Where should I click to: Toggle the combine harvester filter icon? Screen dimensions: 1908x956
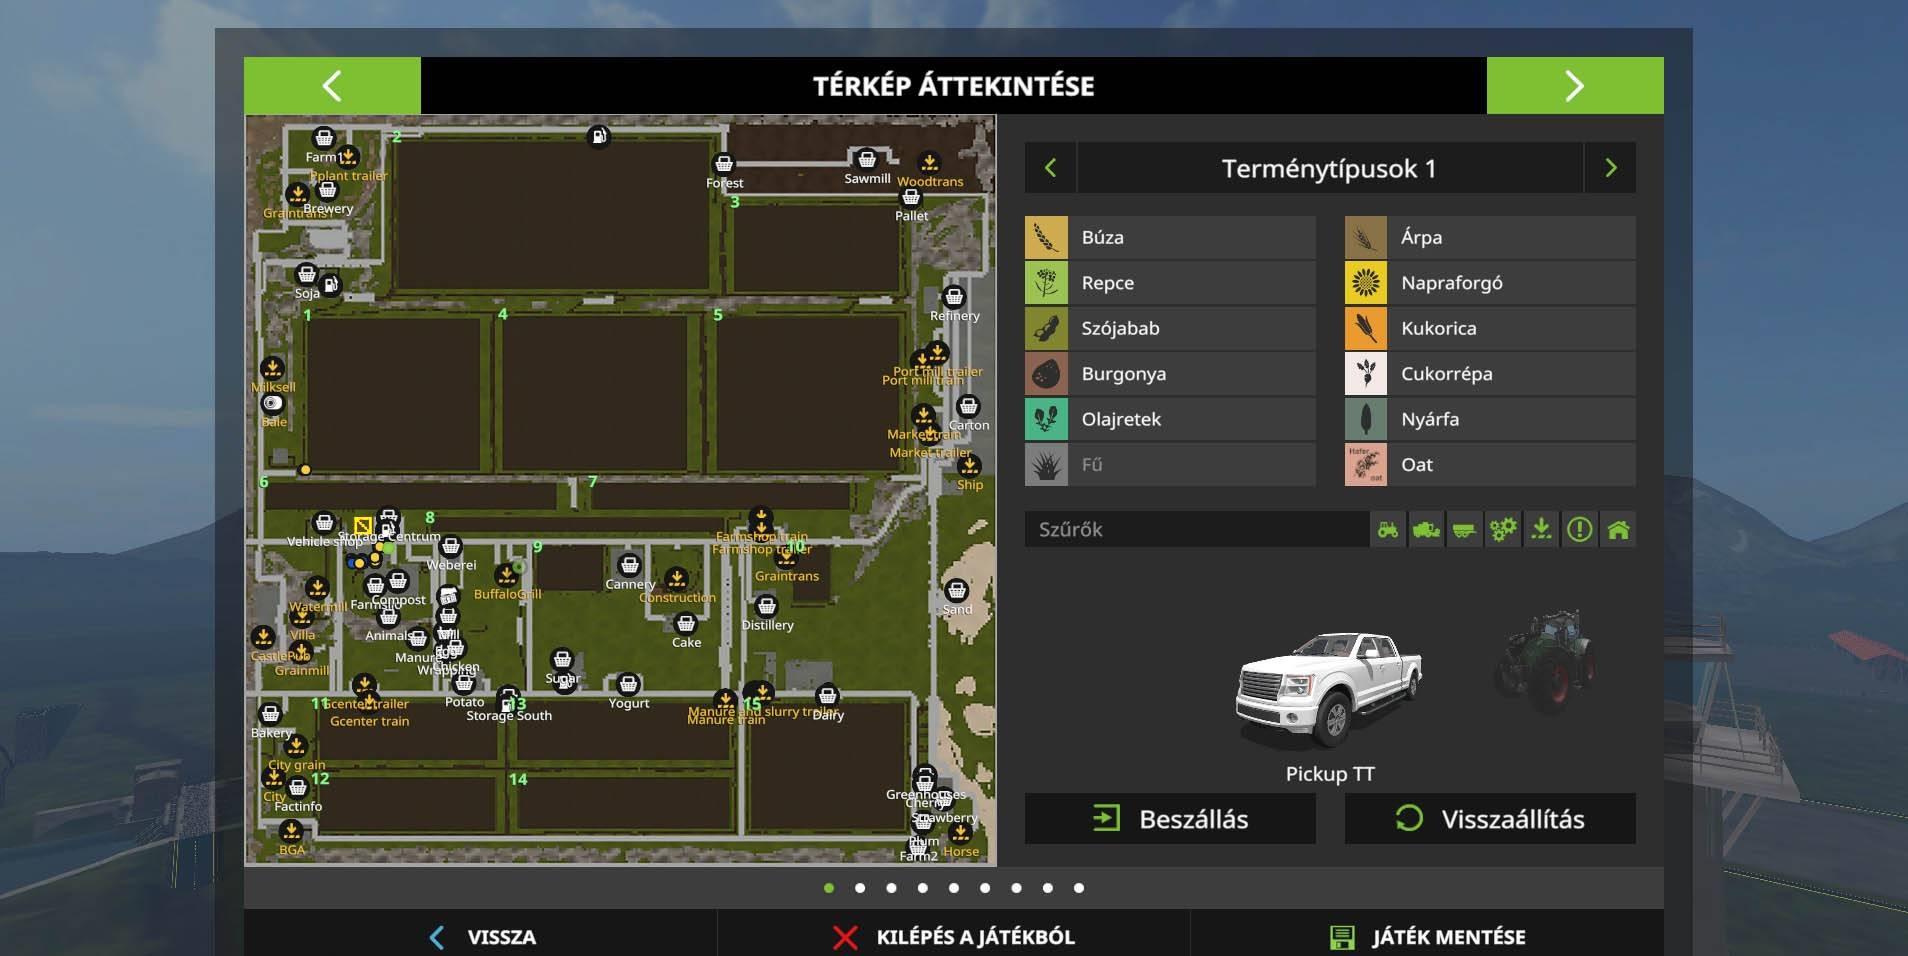point(1426,530)
